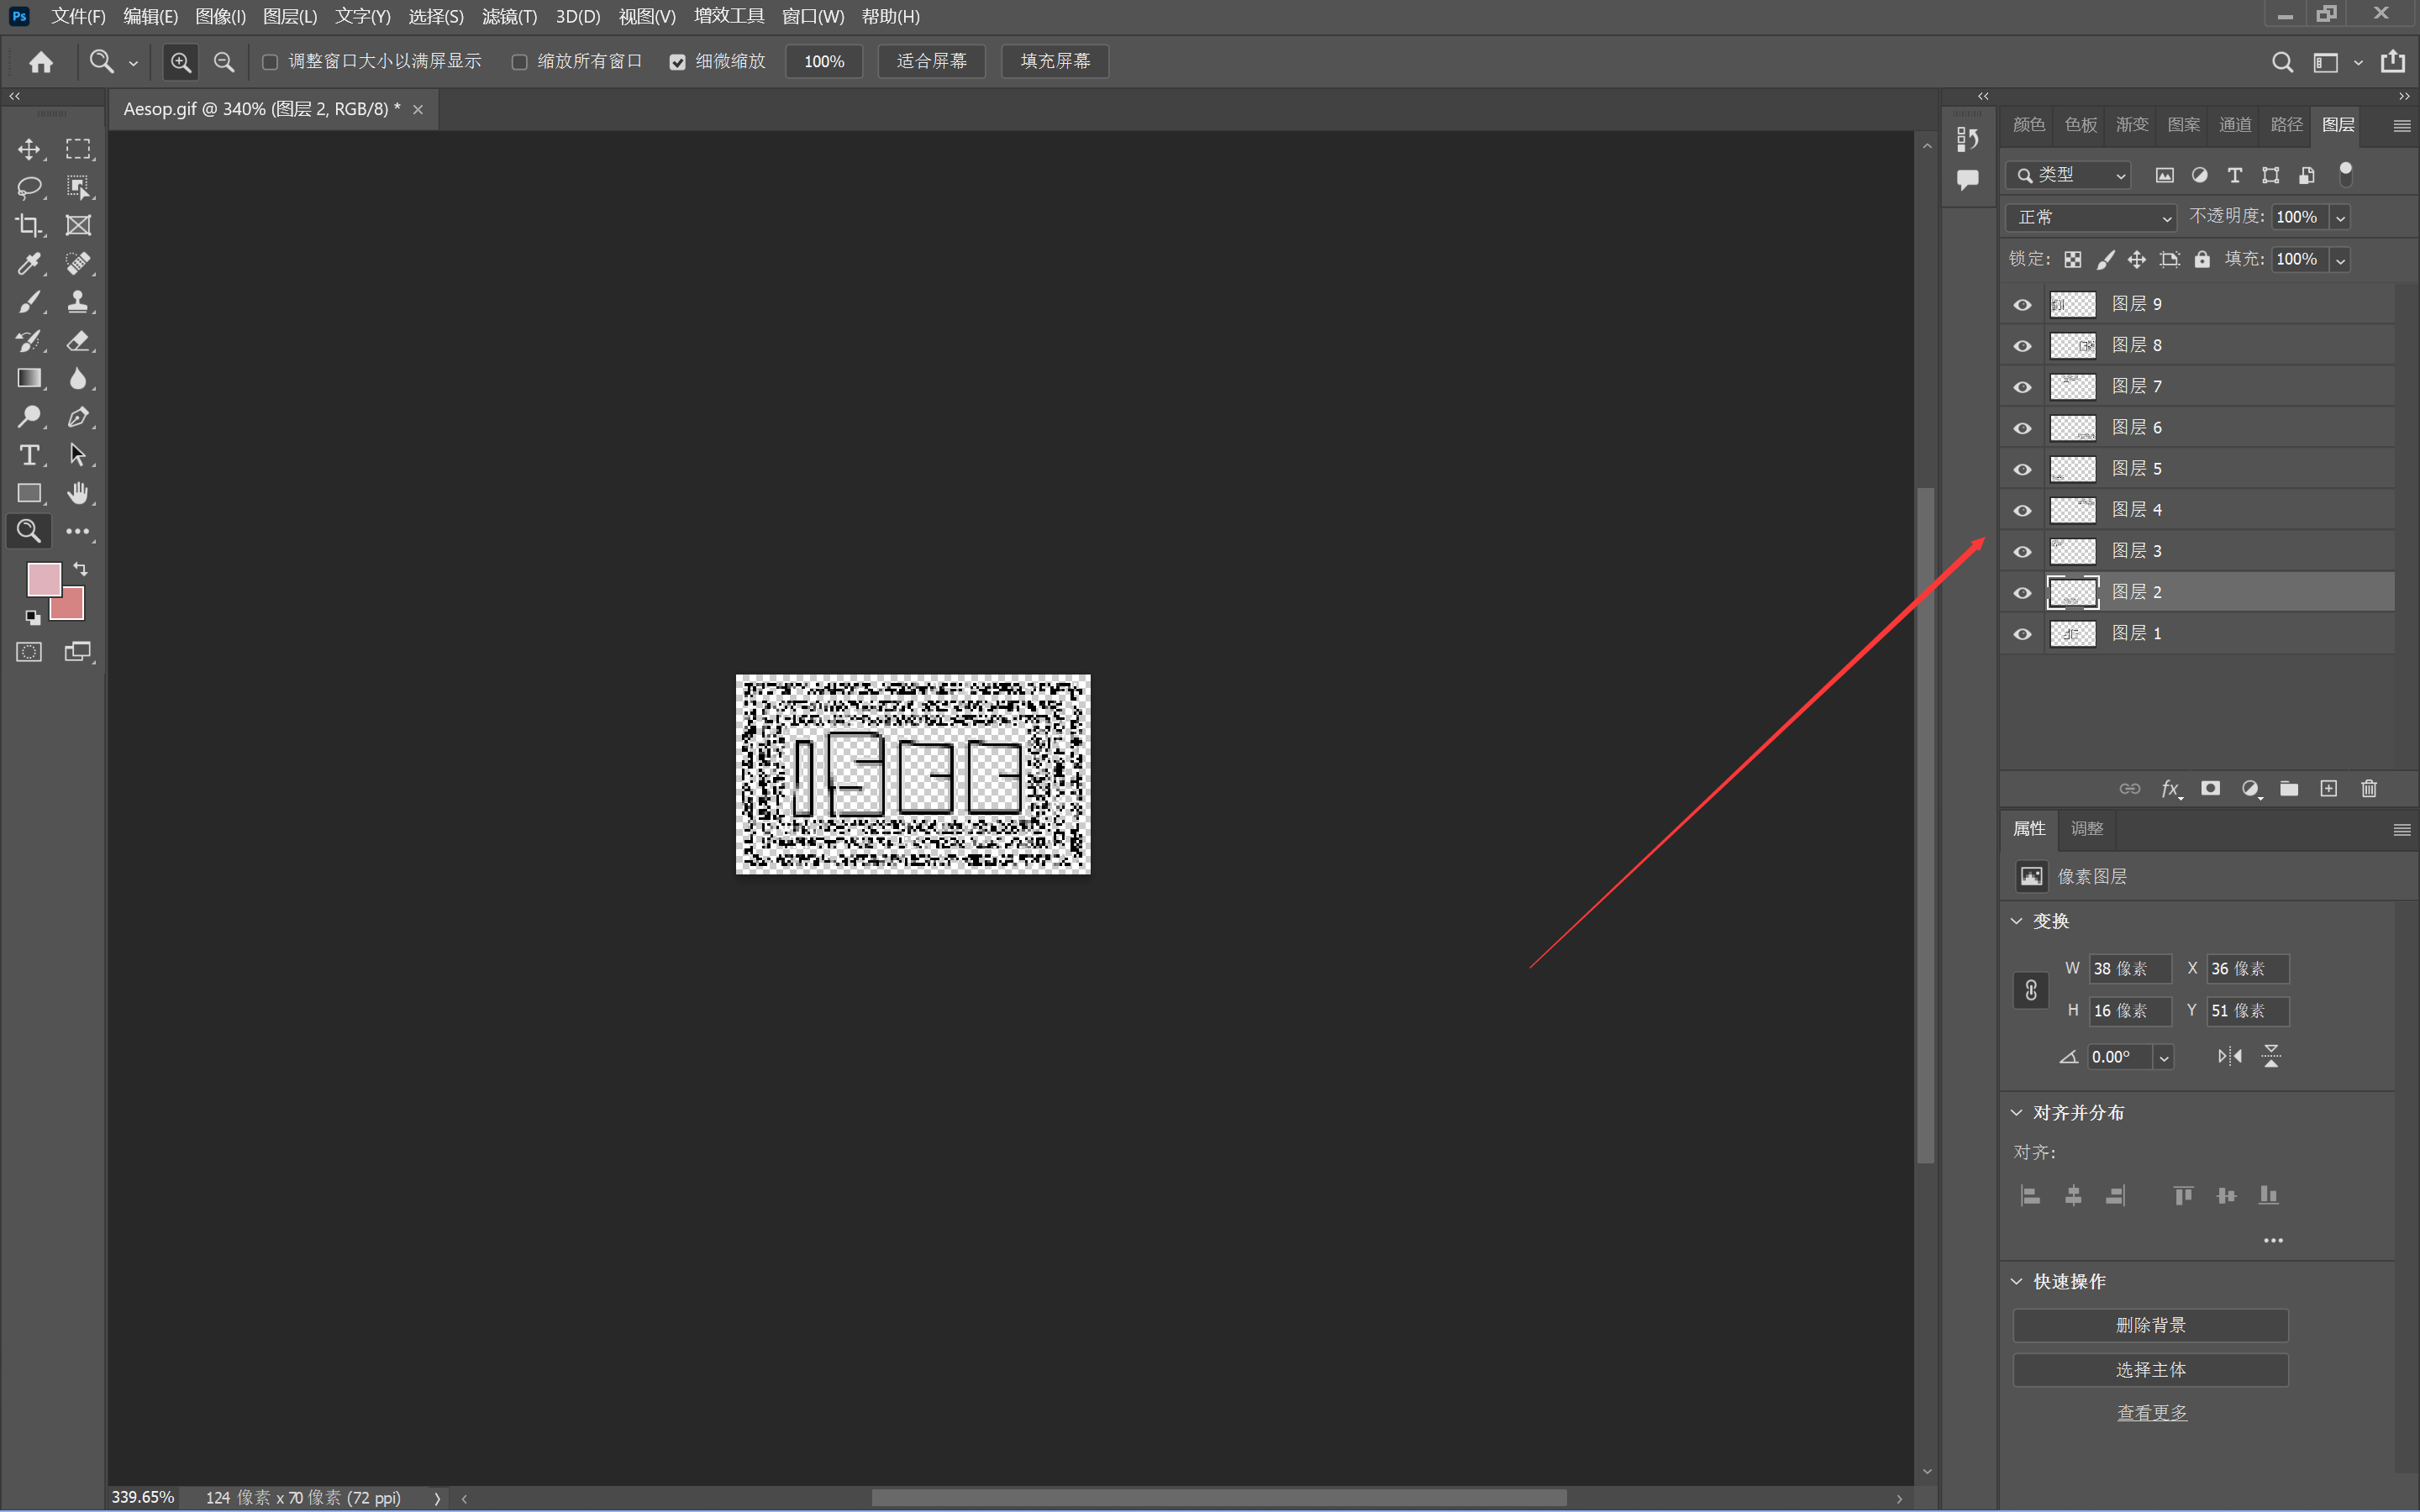The width and height of the screenshot is (2420, 1512).
Task: Select the Eyedropper tool
Action: point(29,263)
